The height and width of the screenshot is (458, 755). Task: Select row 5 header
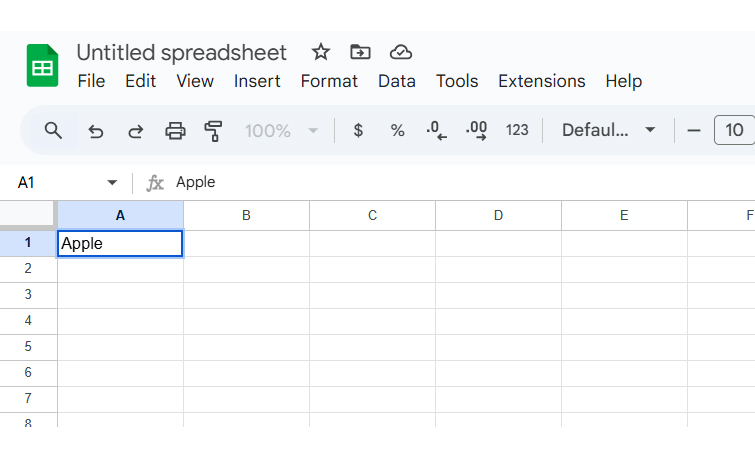(x=28, y=347)
